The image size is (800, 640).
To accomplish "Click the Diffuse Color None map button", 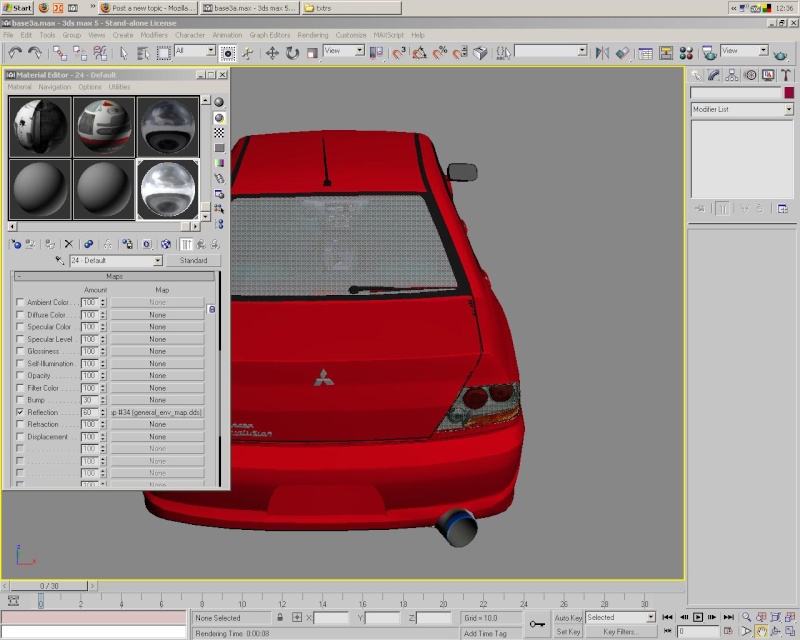I will point(157,315).
